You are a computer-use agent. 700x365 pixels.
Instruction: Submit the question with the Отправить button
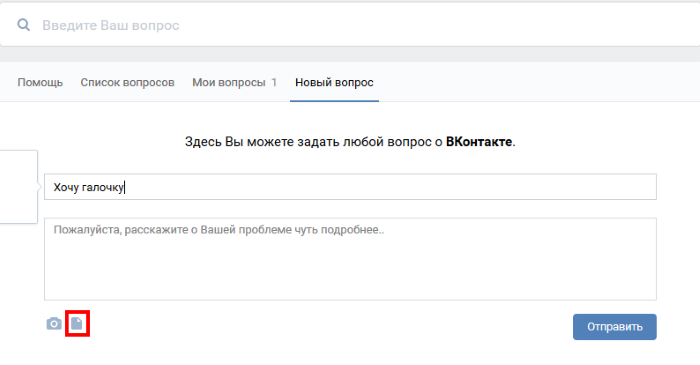pyautogui.click(x=615, y=327)
